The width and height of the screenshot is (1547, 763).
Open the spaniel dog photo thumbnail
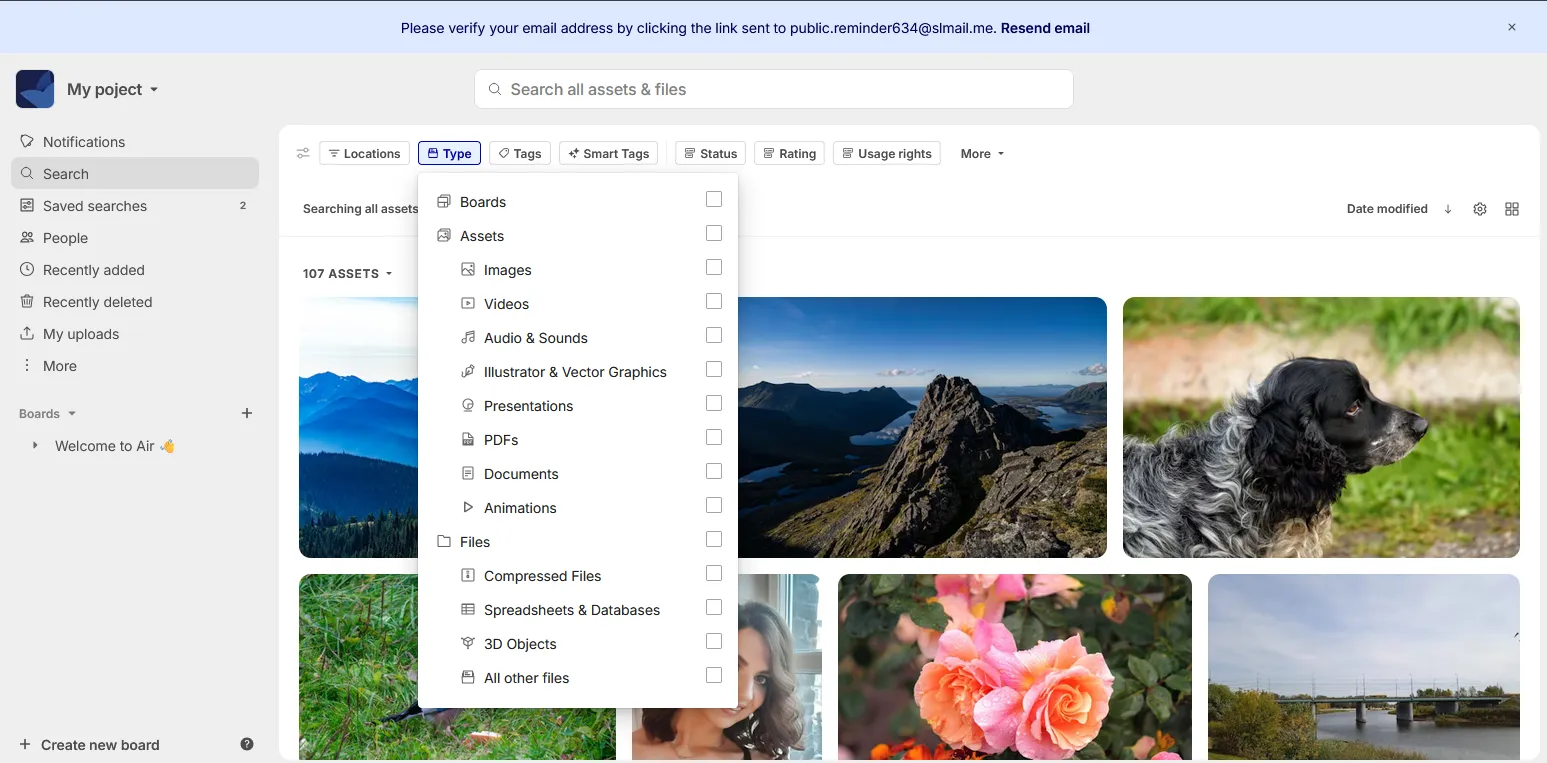[1320, 427]
